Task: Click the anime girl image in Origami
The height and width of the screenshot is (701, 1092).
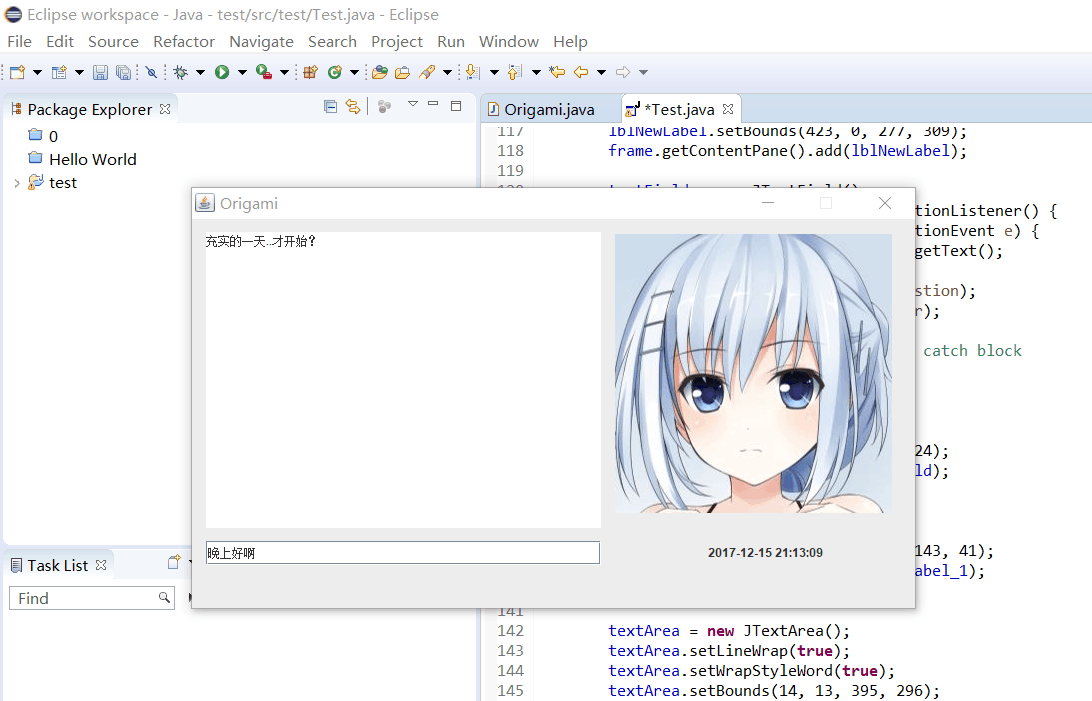Action: [x=754, y=373]
